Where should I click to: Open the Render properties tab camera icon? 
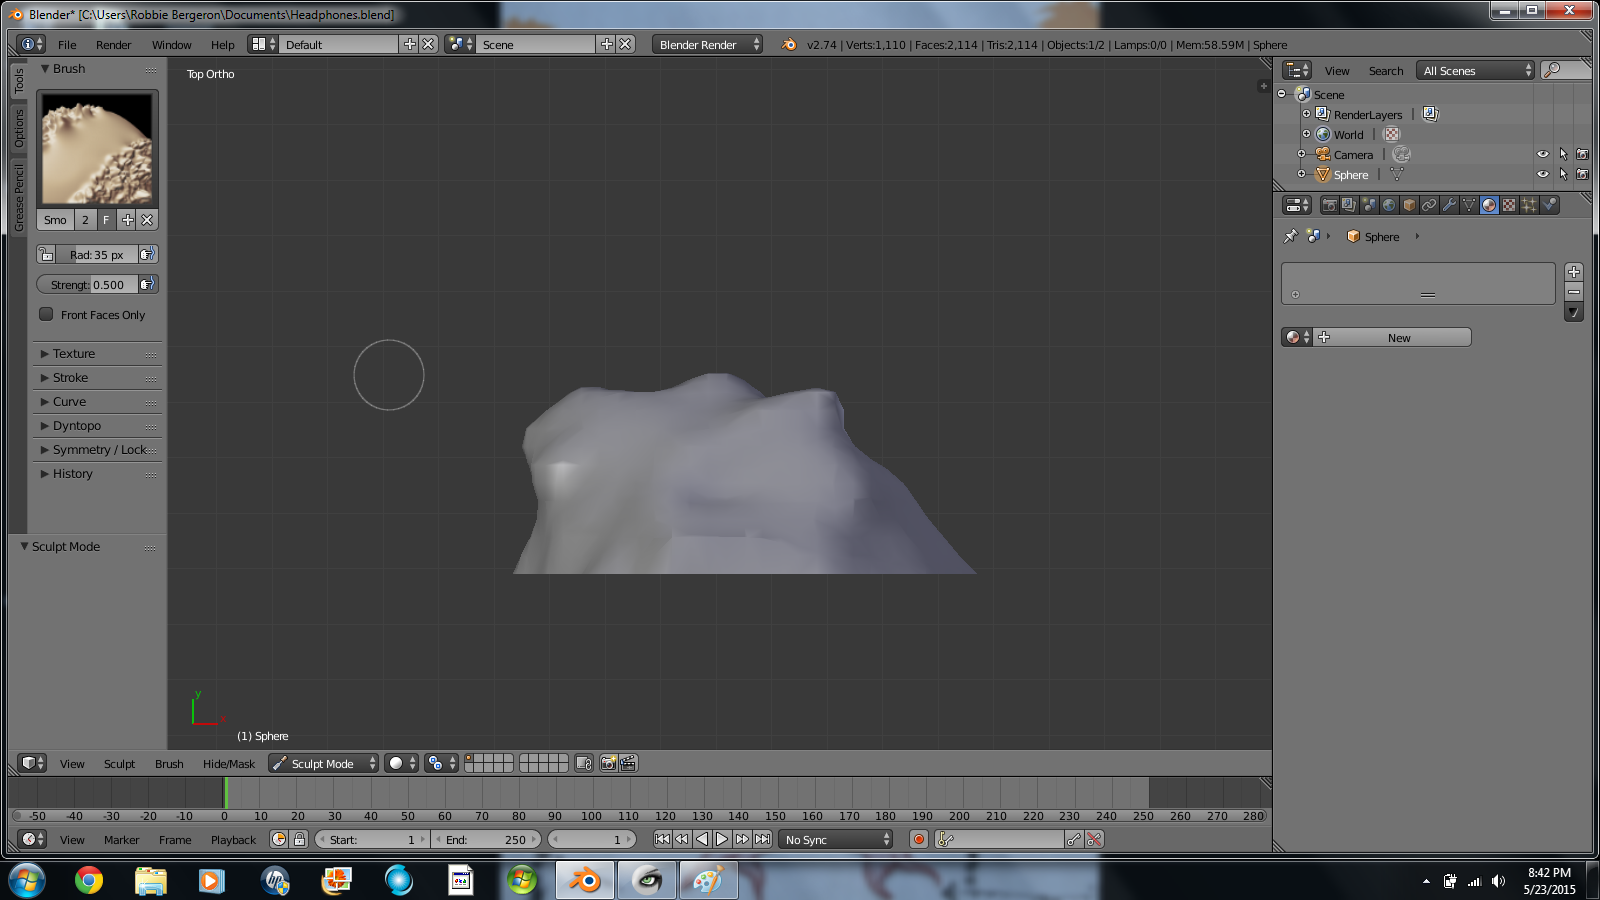[1329, 205]
